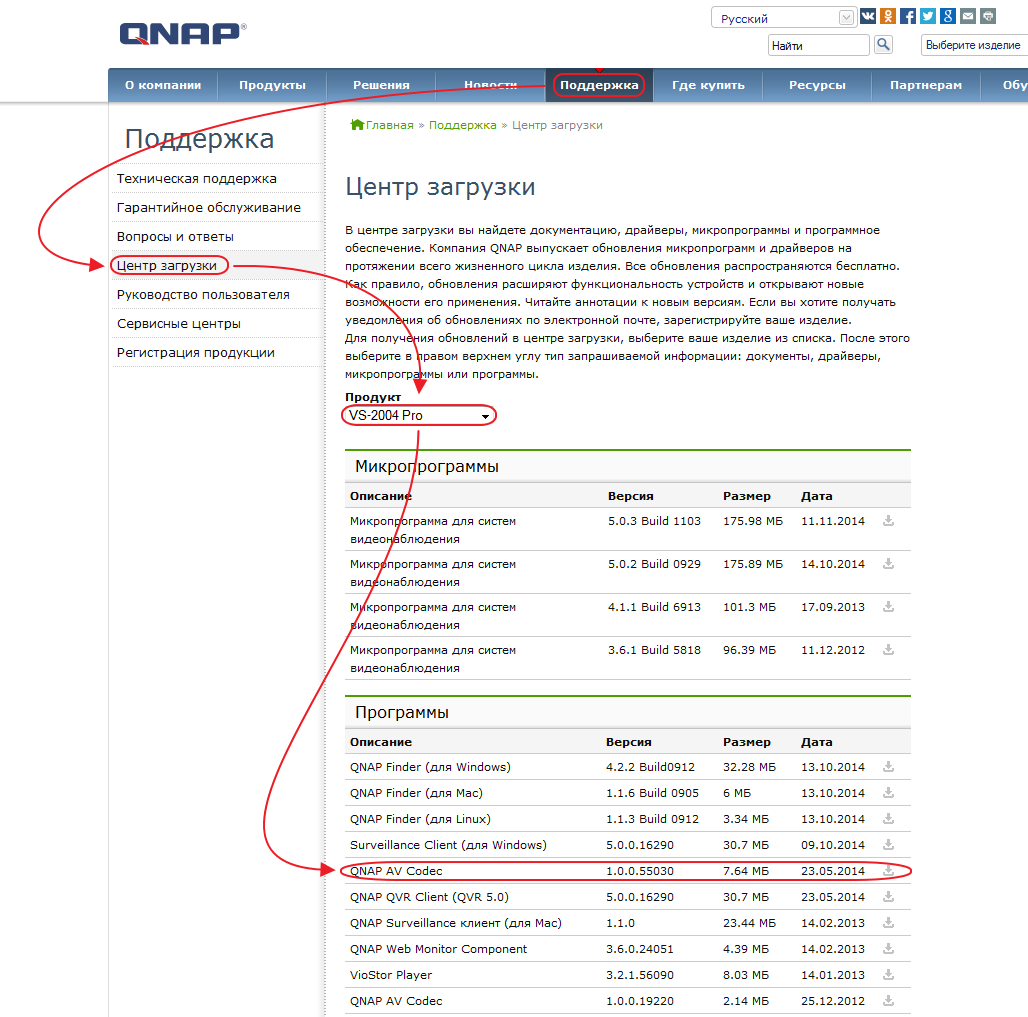Click date 17.09.2013 cell
Viewport: 1028px width, 1017px height.
833,607
